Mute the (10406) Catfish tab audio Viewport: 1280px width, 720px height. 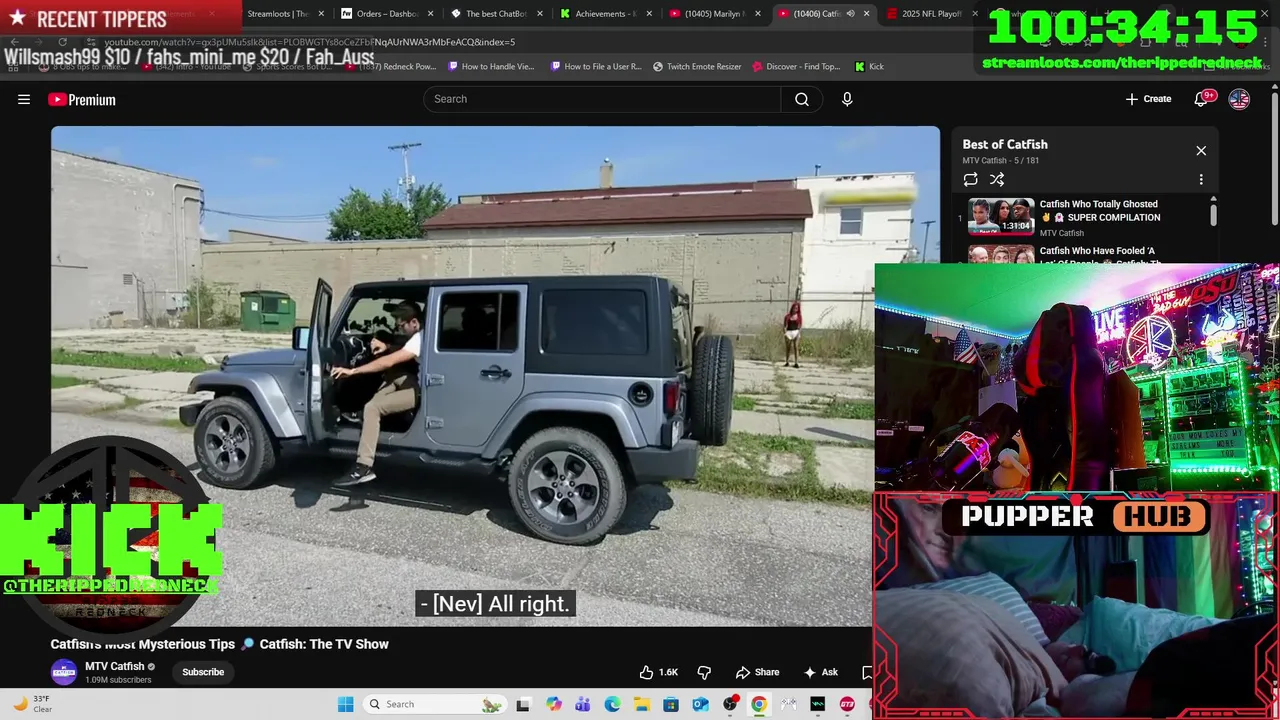(x=850, y=14)
